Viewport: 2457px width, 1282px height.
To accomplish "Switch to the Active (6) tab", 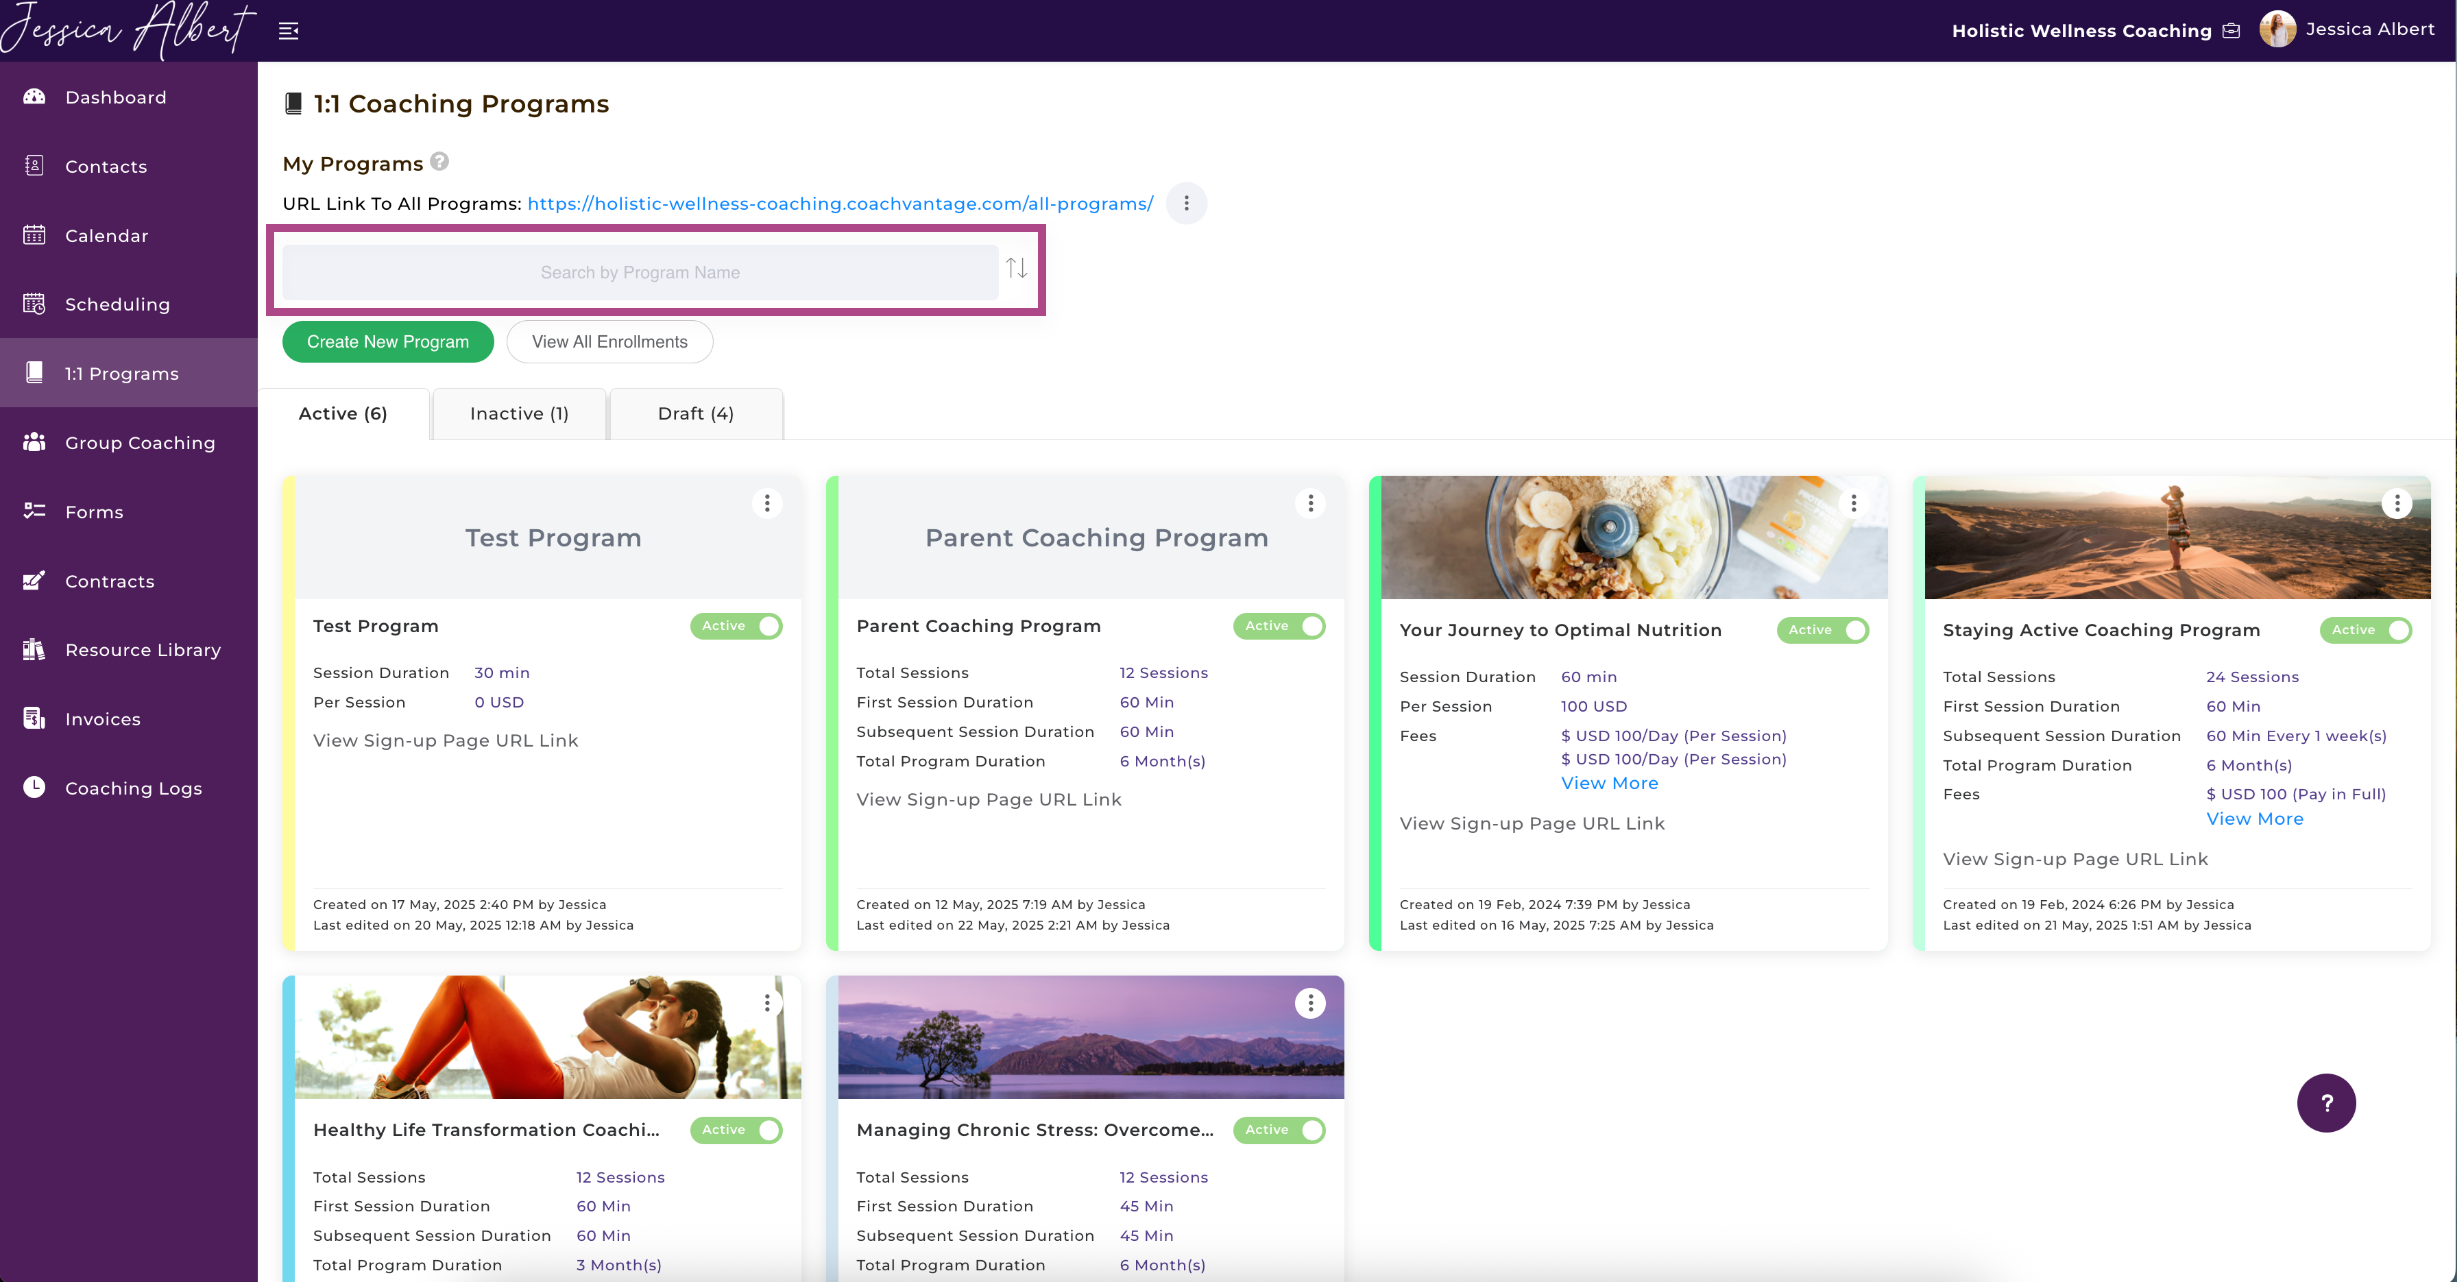I will (x=343, y=413).
